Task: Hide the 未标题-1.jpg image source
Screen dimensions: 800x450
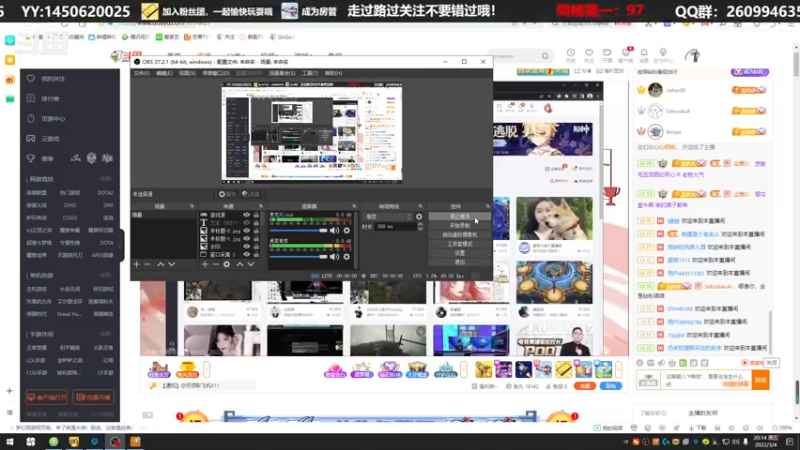Action: pyautogui.click(x=246, y=239)
